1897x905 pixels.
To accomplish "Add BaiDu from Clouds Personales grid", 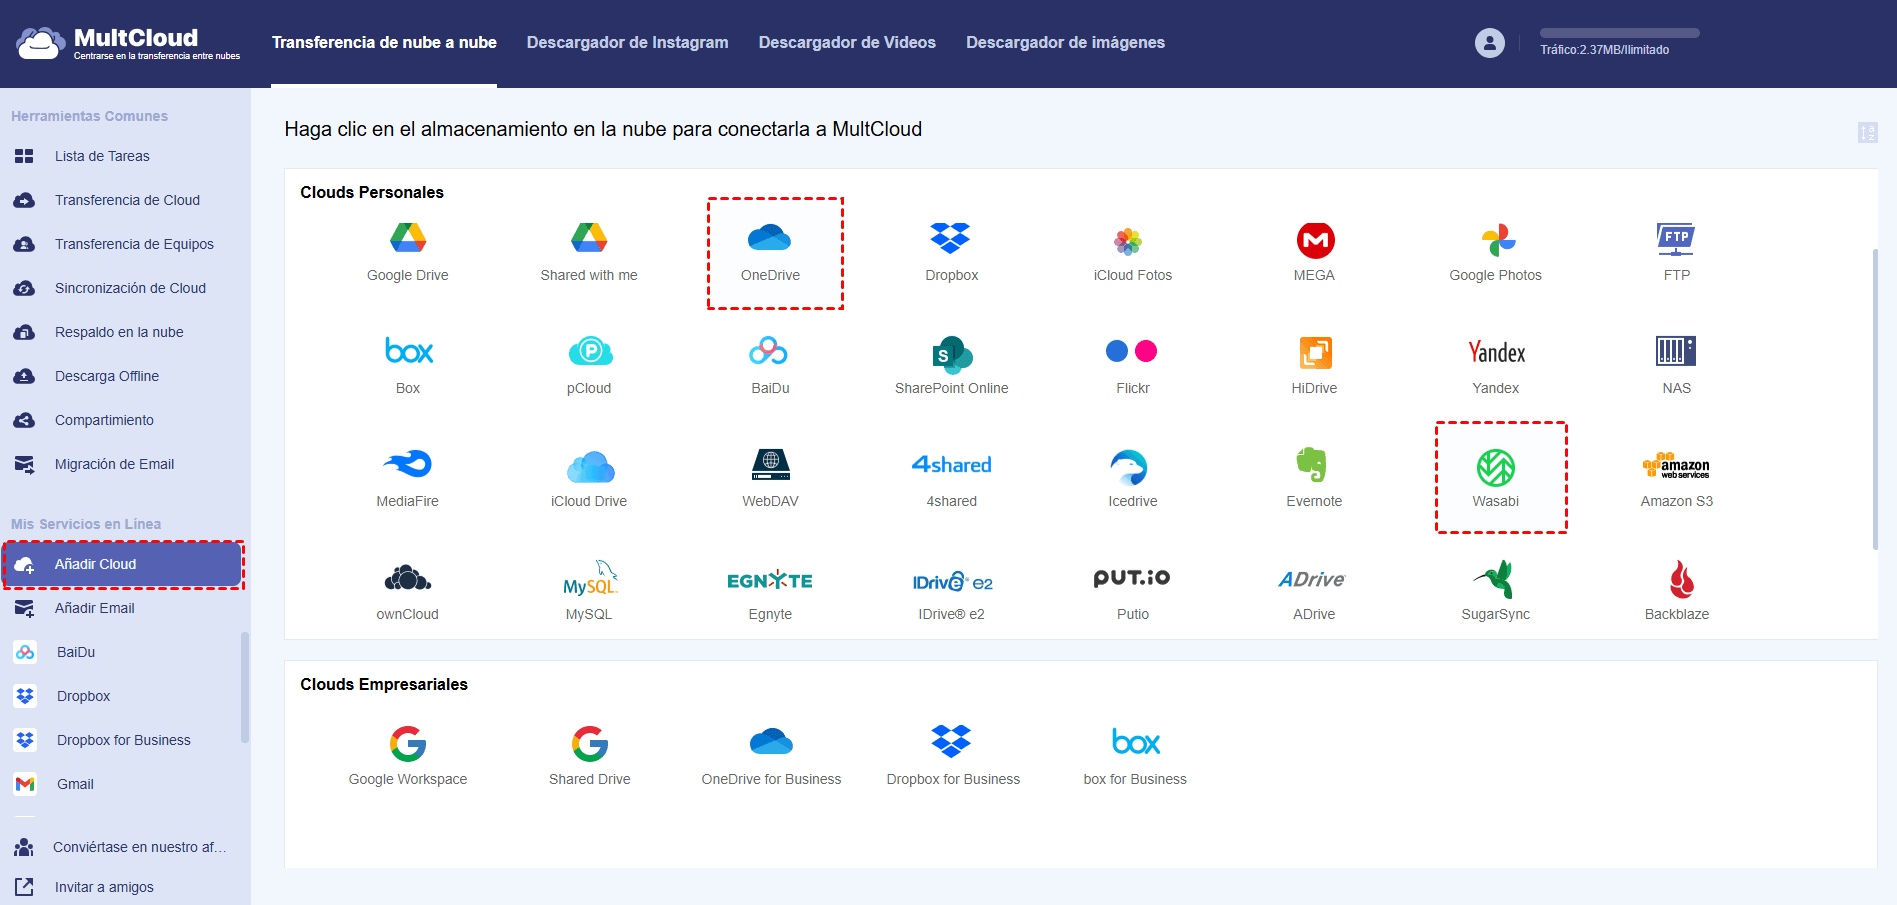I will 770,365.
